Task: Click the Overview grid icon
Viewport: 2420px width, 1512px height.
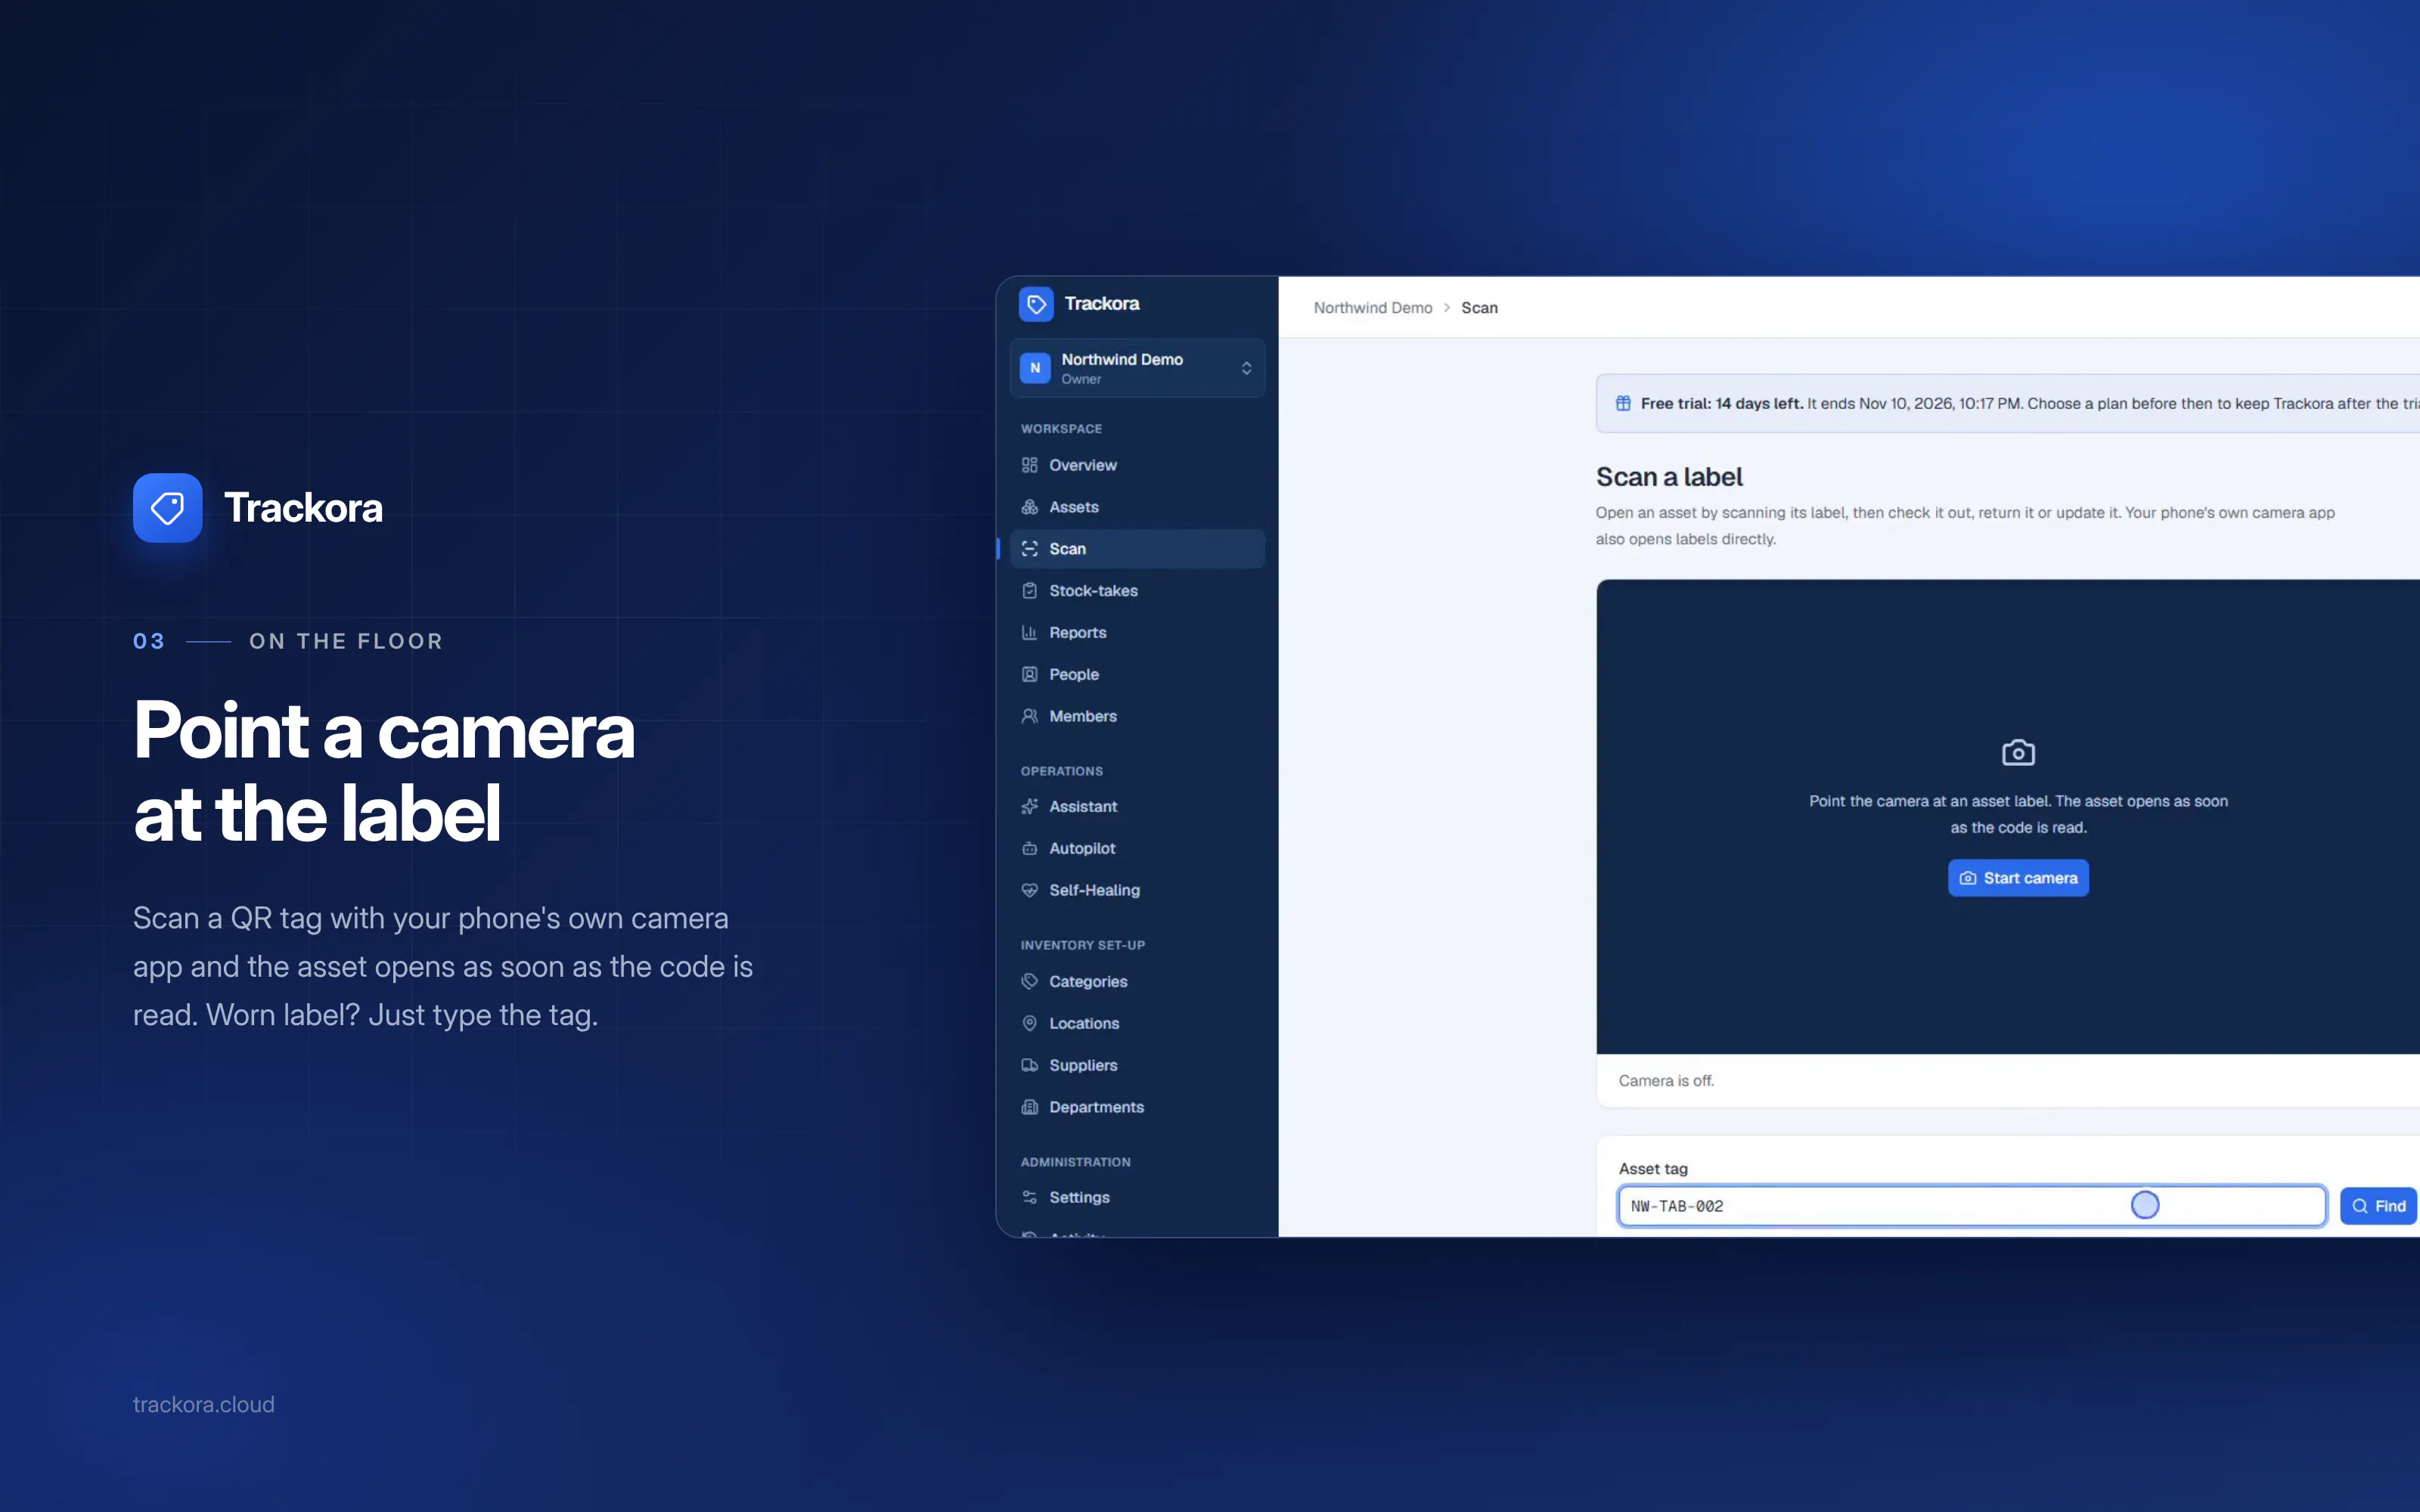Action: tap(1029, 465)
